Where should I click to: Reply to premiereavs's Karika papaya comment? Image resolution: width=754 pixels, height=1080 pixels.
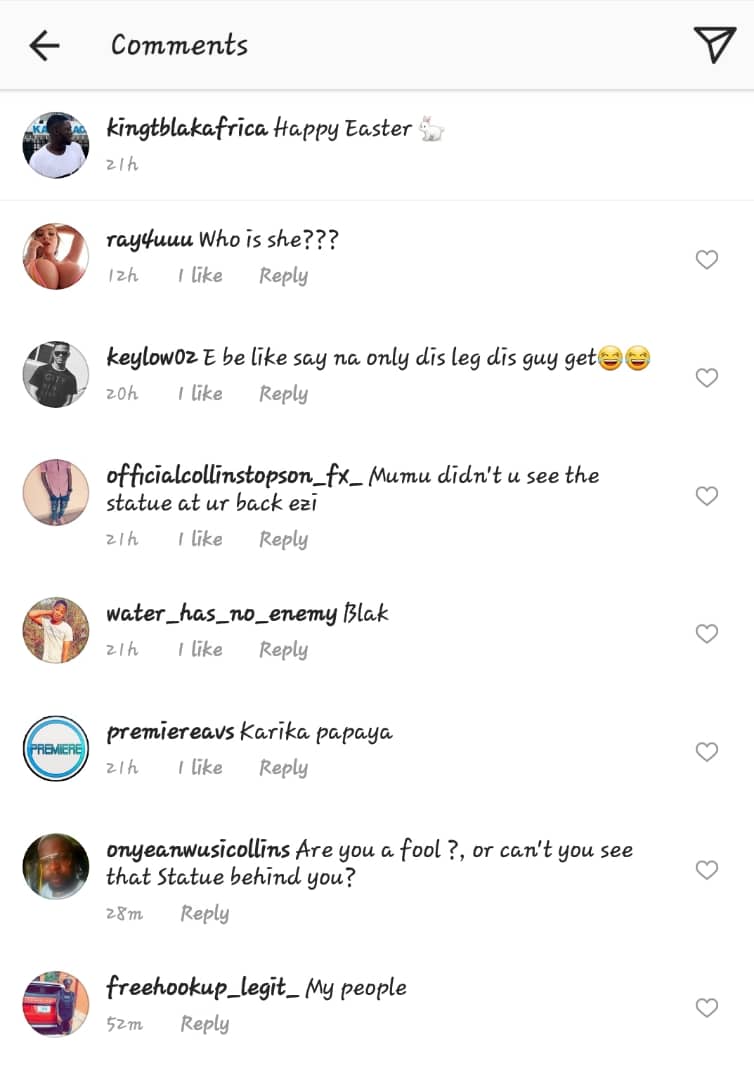click(283, 768)
